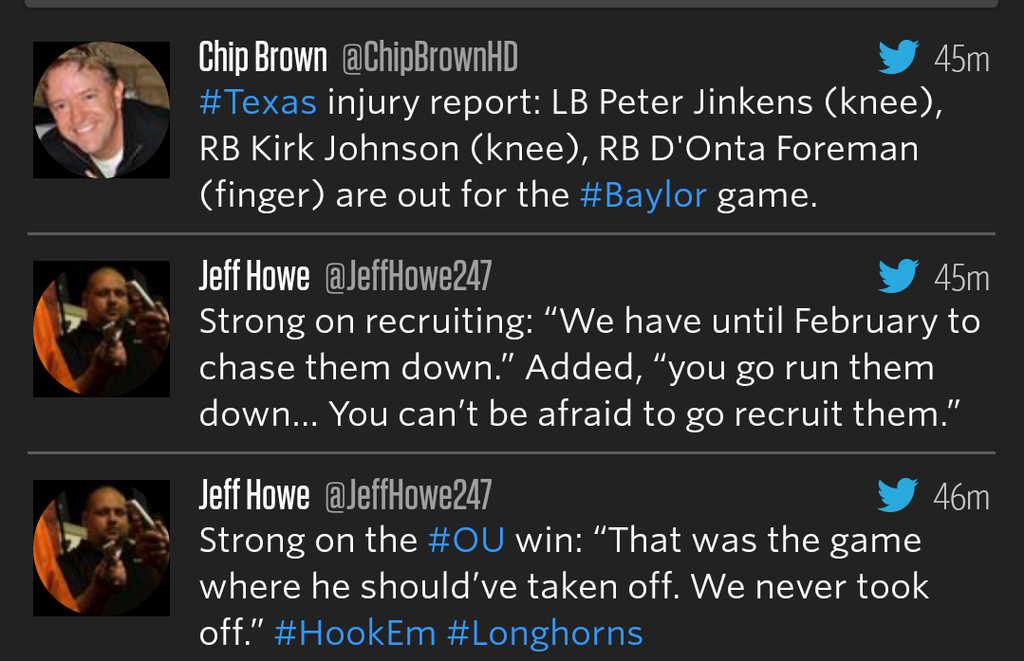Image resolution: width=1024 pixels, height=661 pixels.
Task: Open Jeff Howe's avatar on the #OU win tweet
Action: (x=101, y=547)
